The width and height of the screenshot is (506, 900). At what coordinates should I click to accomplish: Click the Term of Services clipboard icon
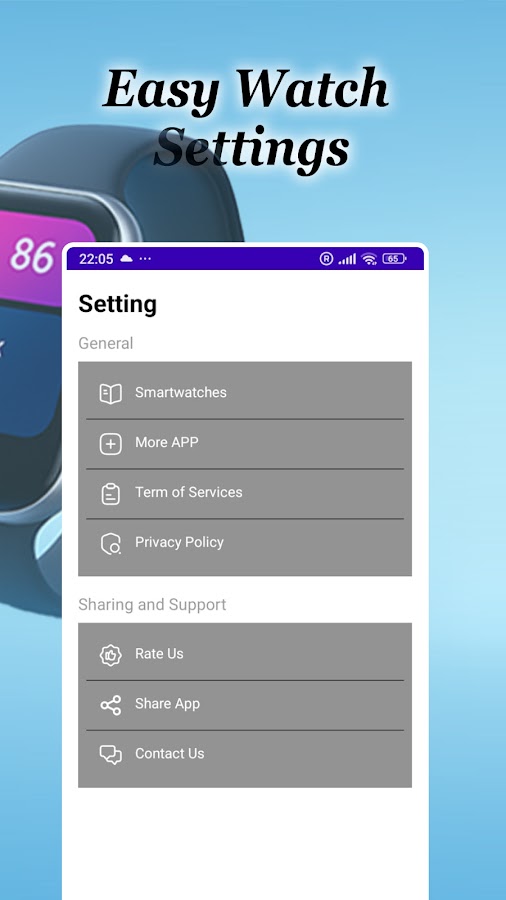tap(110, 494)
